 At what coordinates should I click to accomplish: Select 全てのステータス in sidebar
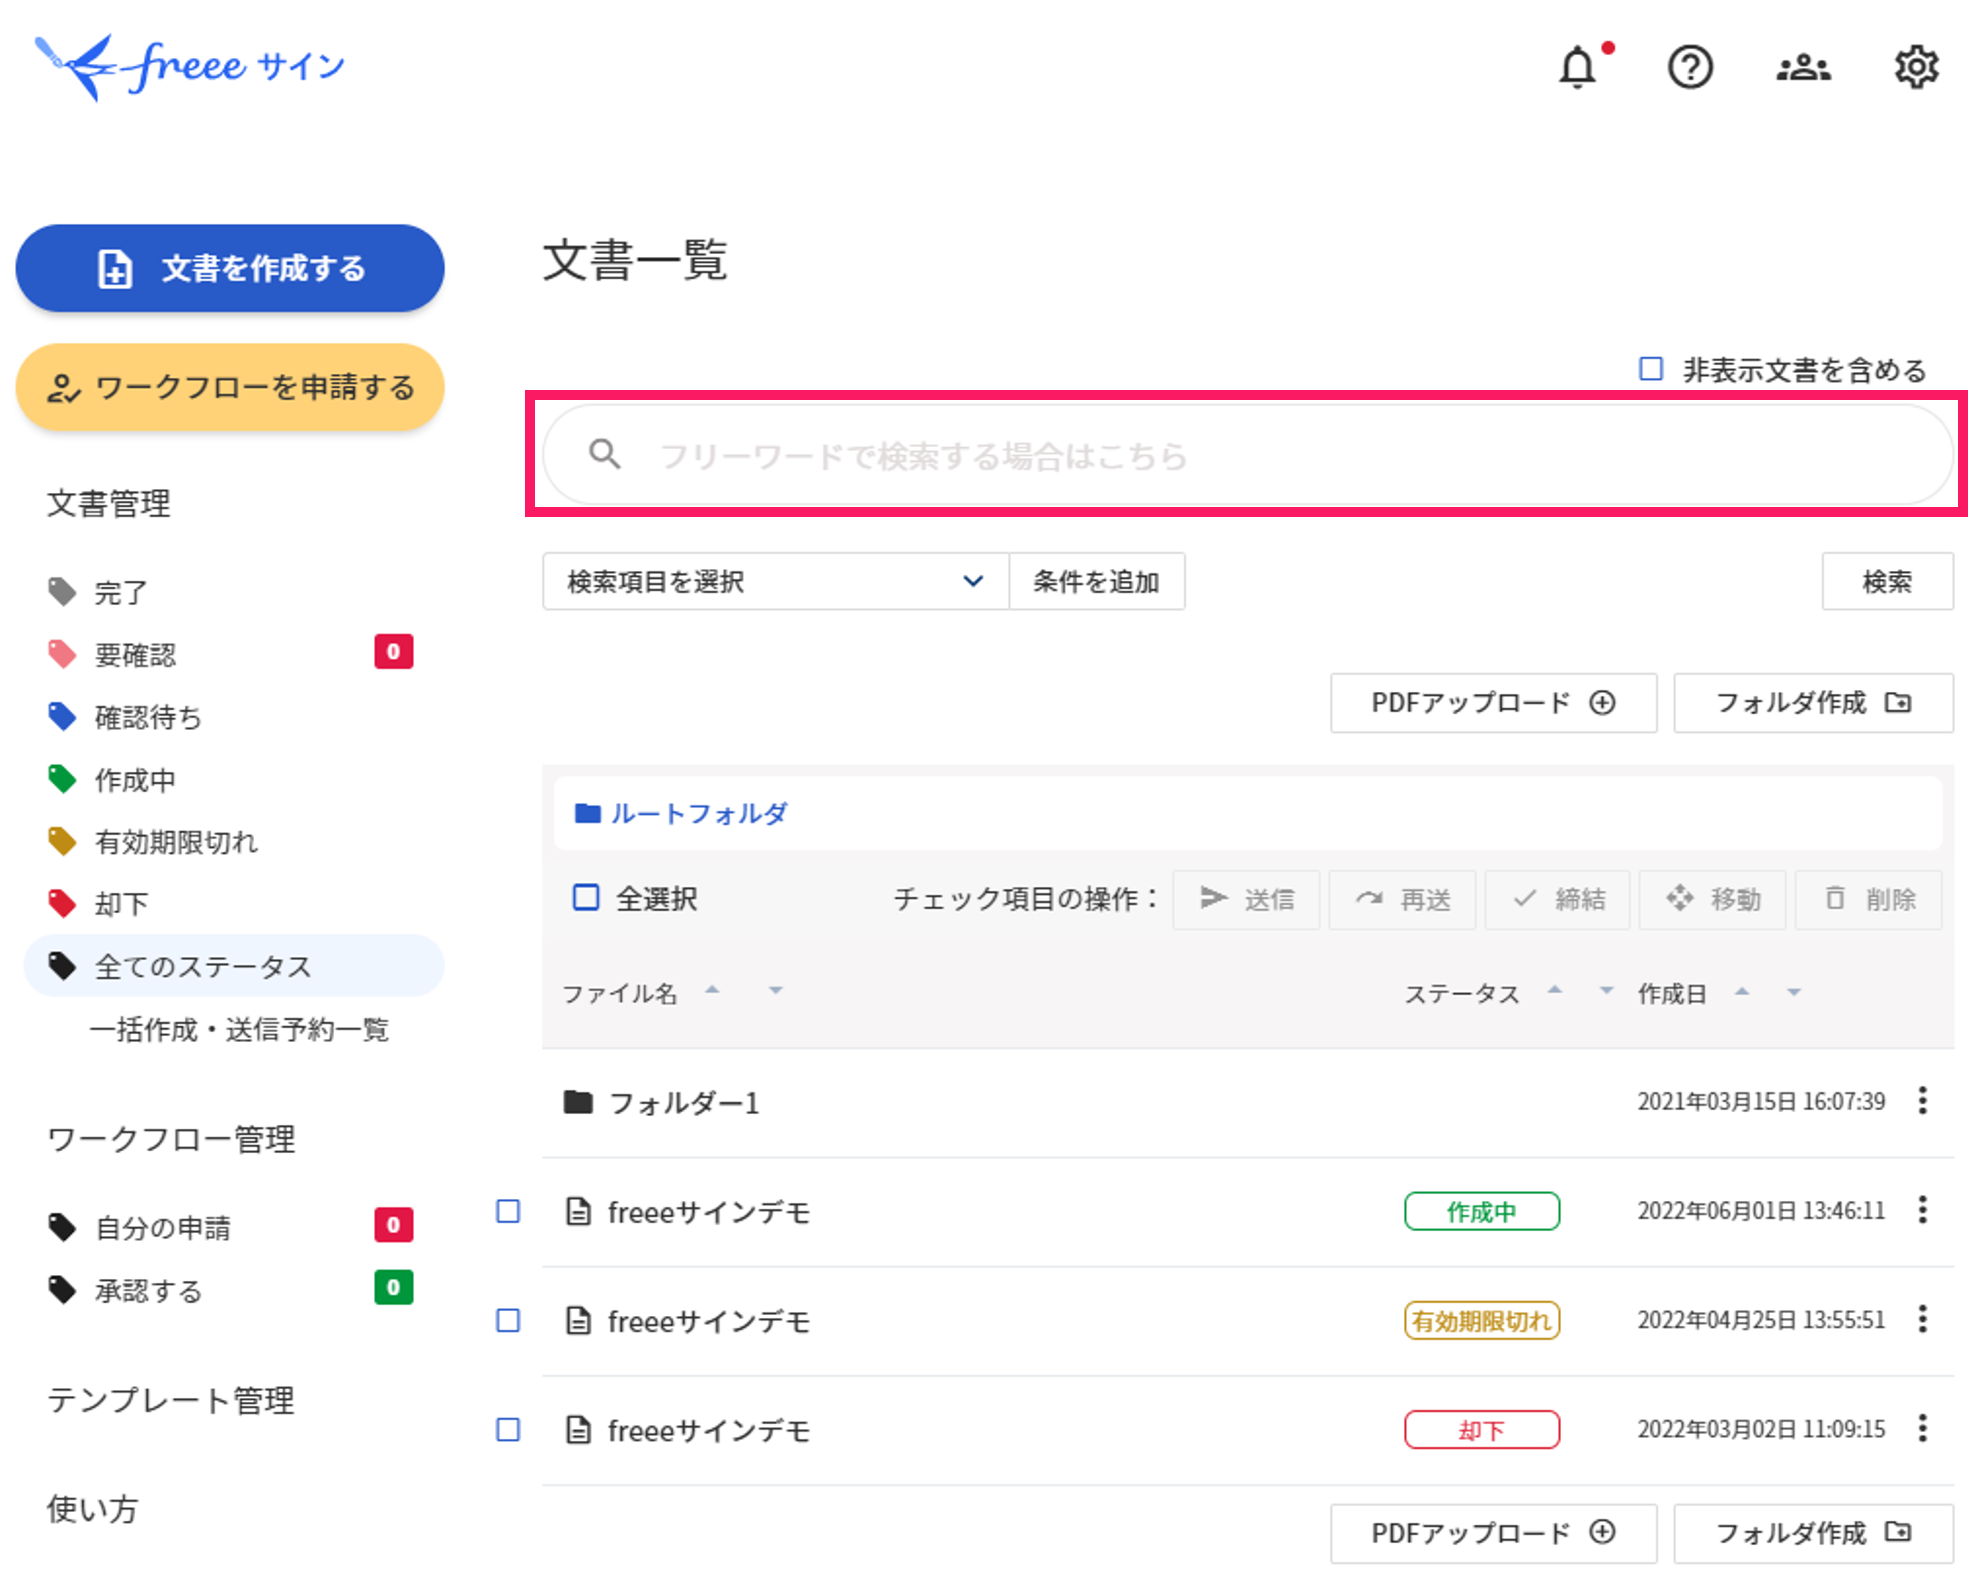[x=232, y=966]
